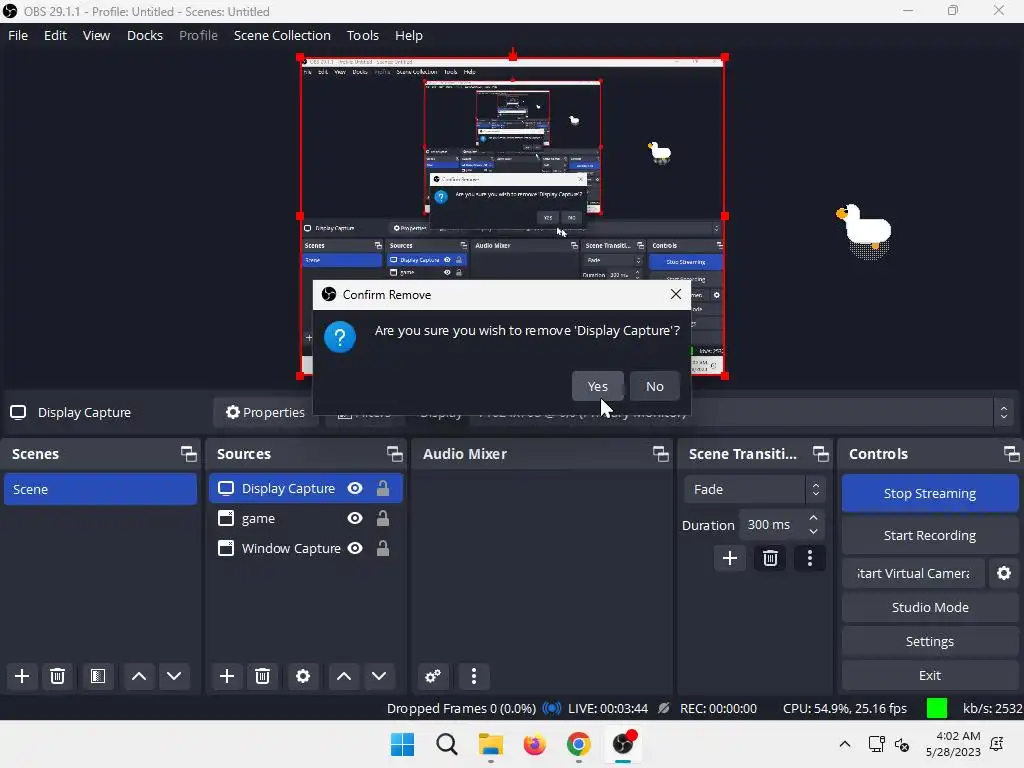Open OBS Settings

pyautogui.click(x=930, y=641)
